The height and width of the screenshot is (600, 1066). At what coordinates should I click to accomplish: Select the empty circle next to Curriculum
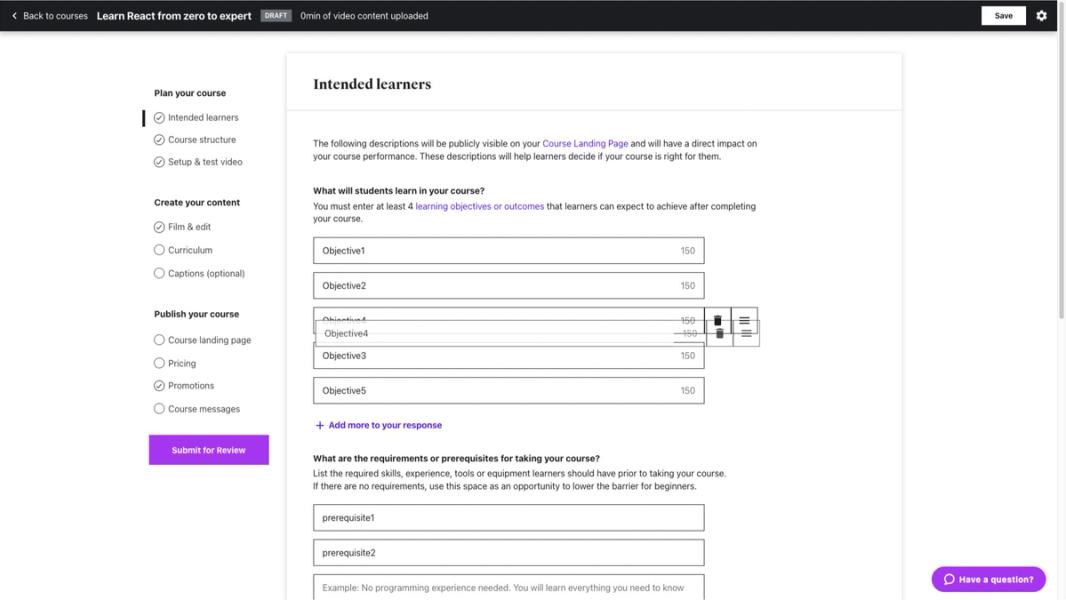[159, 250]
